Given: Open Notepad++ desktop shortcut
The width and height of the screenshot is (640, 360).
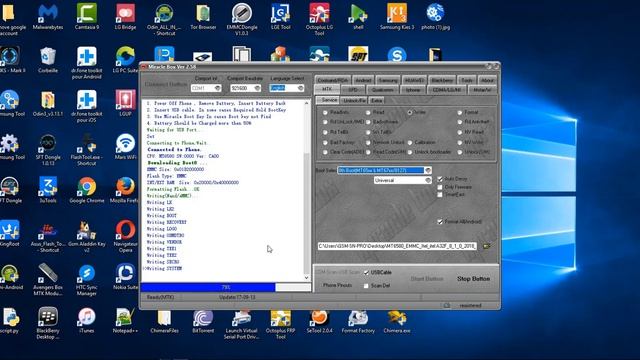Looking at the screenshot, I should pyautogui.click(x=125, y=321).
